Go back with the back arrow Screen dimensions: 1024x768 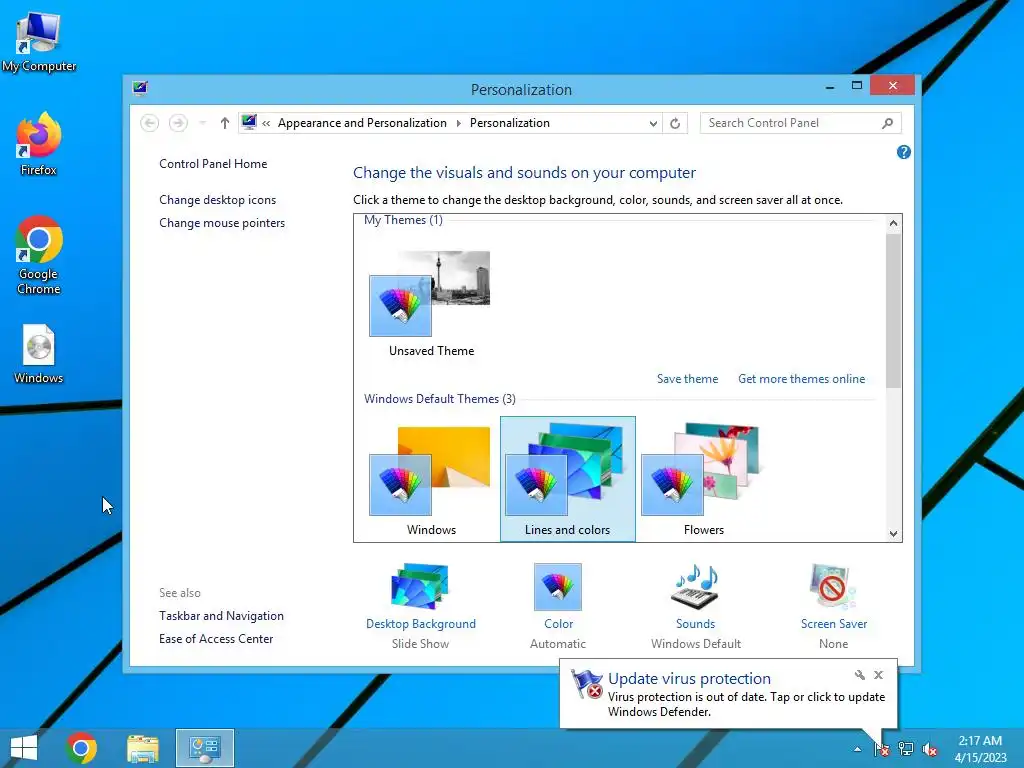pyautogui.click(x=150, y=123)
